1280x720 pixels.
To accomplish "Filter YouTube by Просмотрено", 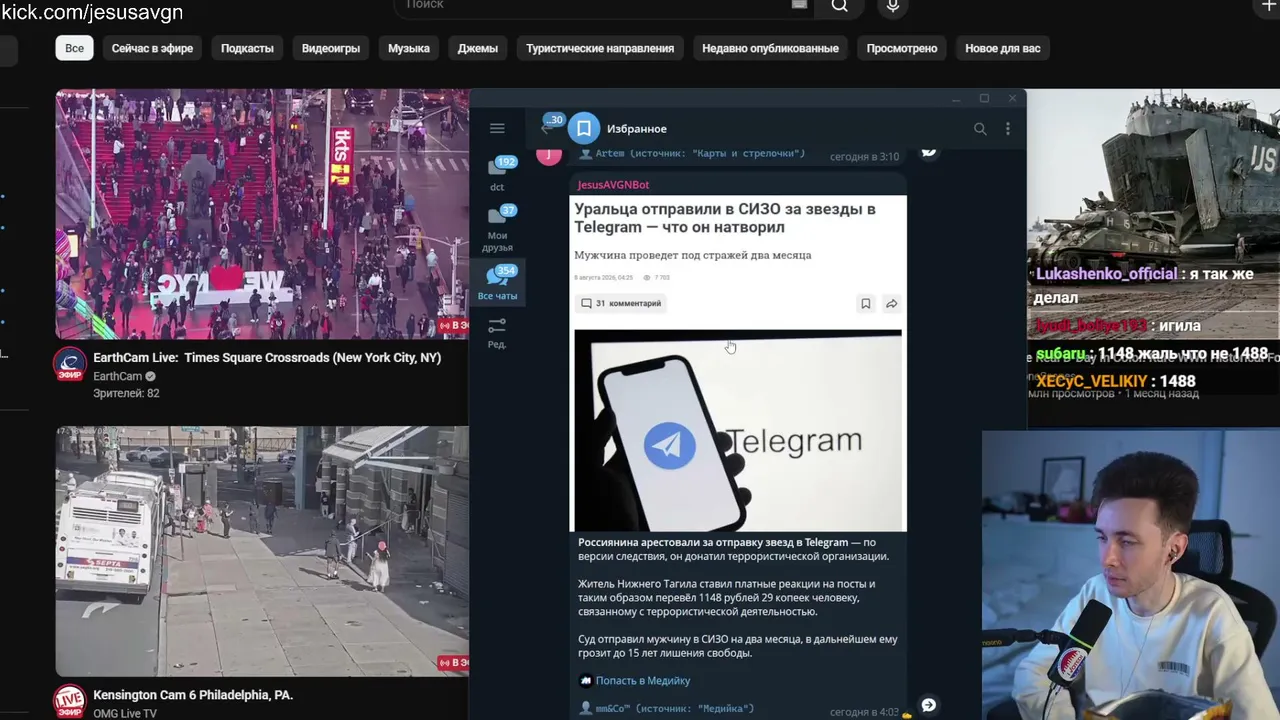I will tap(902, 48).
